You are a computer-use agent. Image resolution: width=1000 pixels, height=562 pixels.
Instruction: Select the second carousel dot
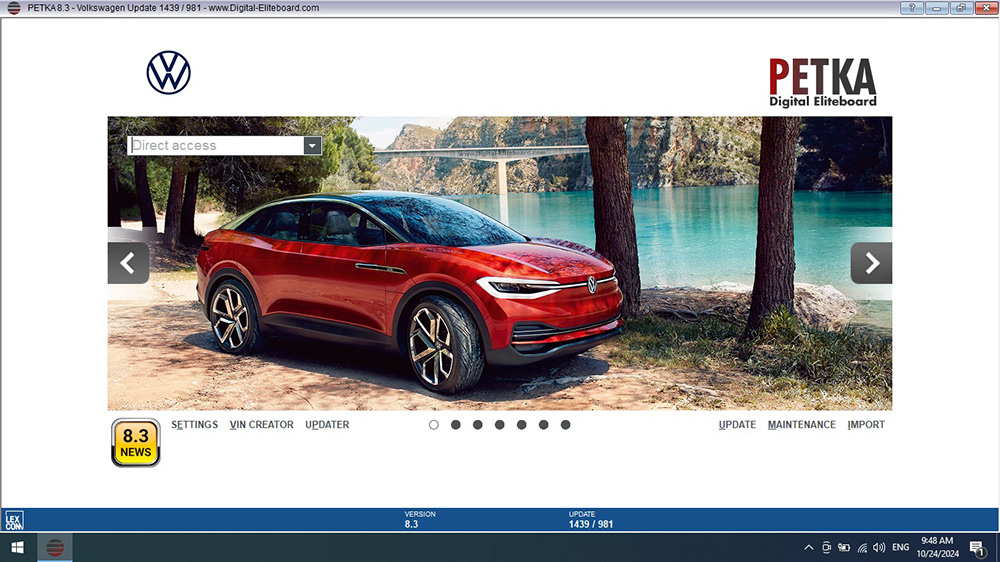[455, 425]
